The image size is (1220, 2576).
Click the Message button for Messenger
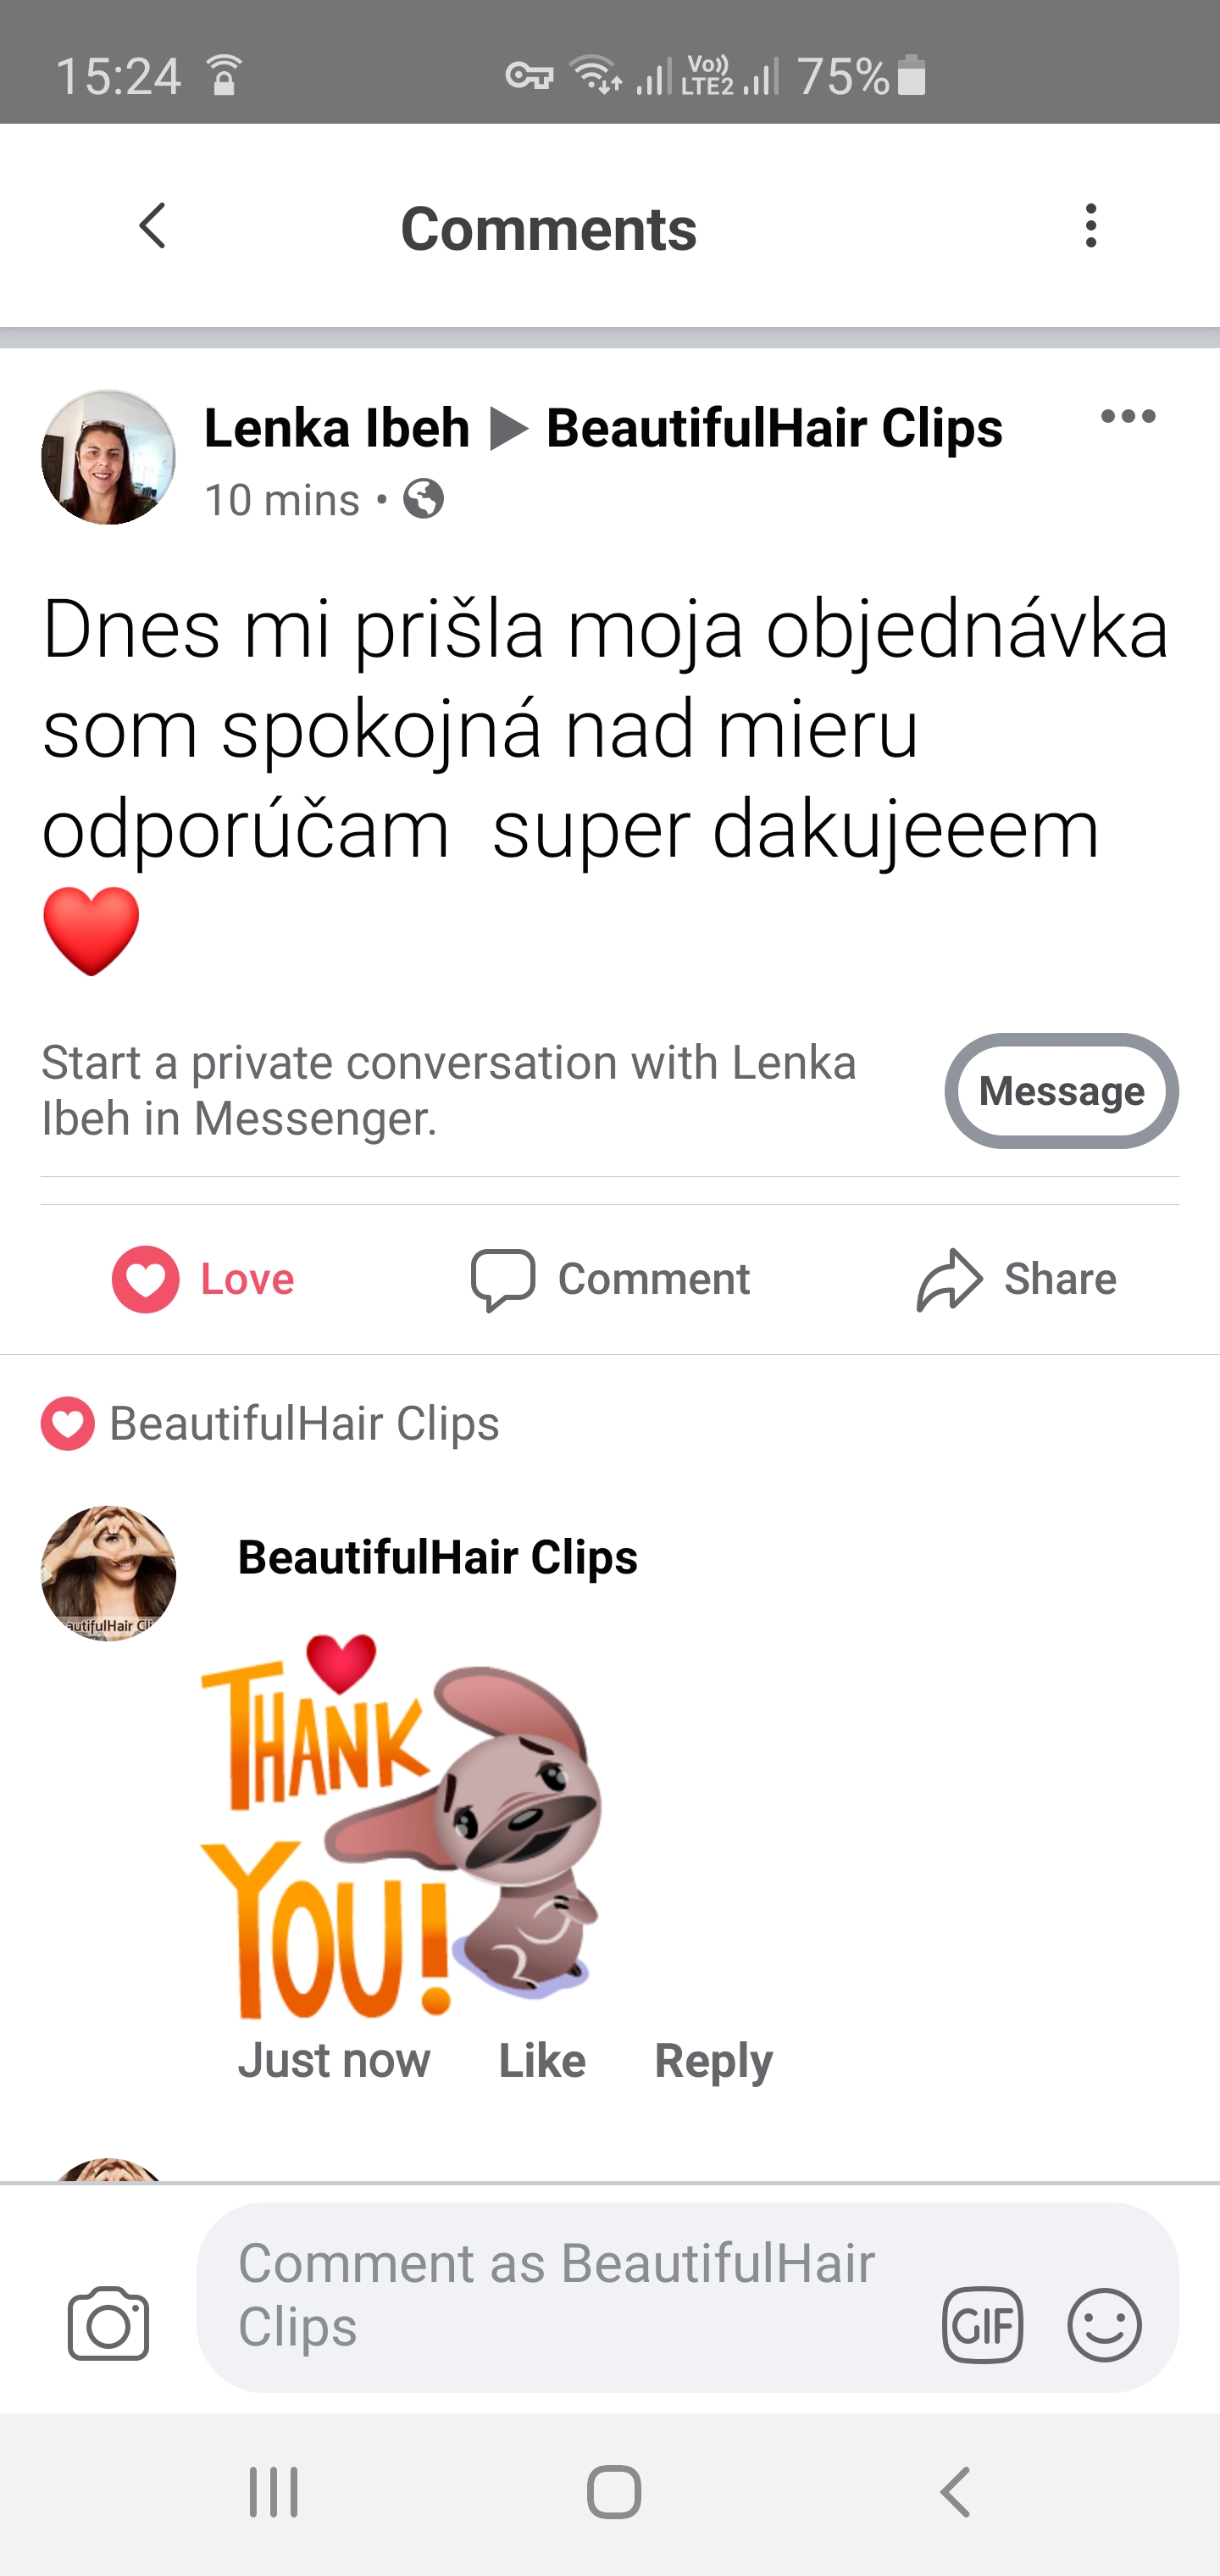tap(1061, 1090)
